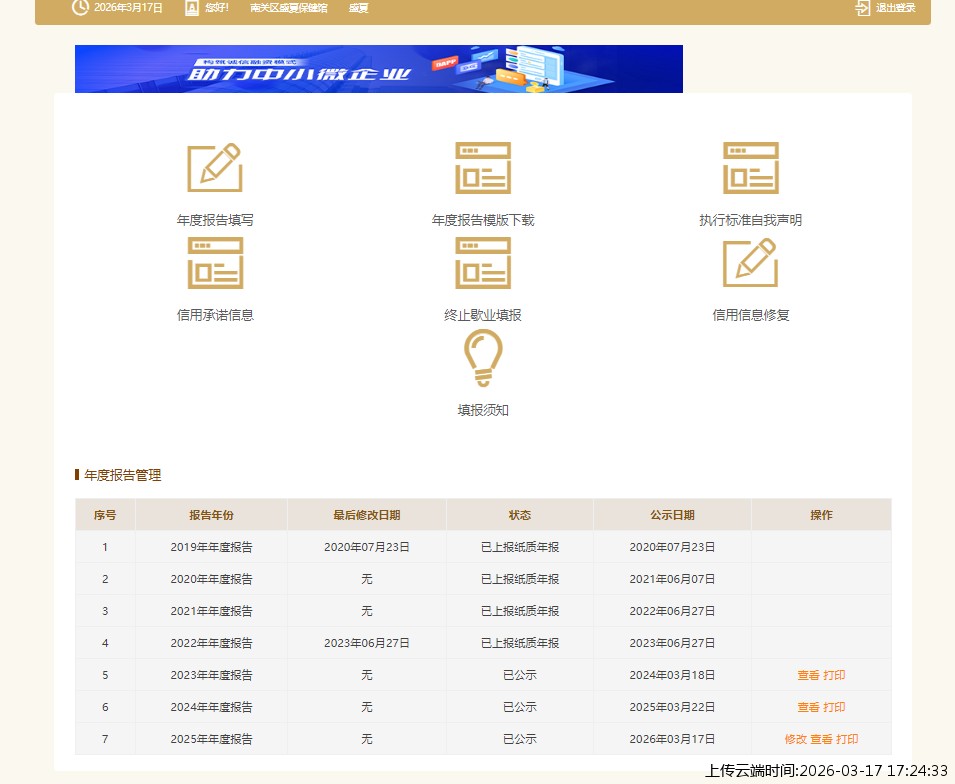Click the 状态 column header
The height and width of the screenshot is (784, 955).
click(x=519, y=515)
